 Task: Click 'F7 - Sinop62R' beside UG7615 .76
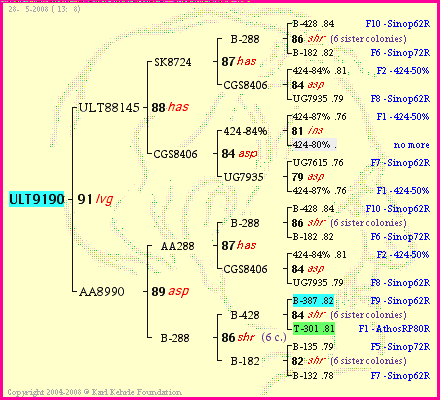tap(400, 163)
